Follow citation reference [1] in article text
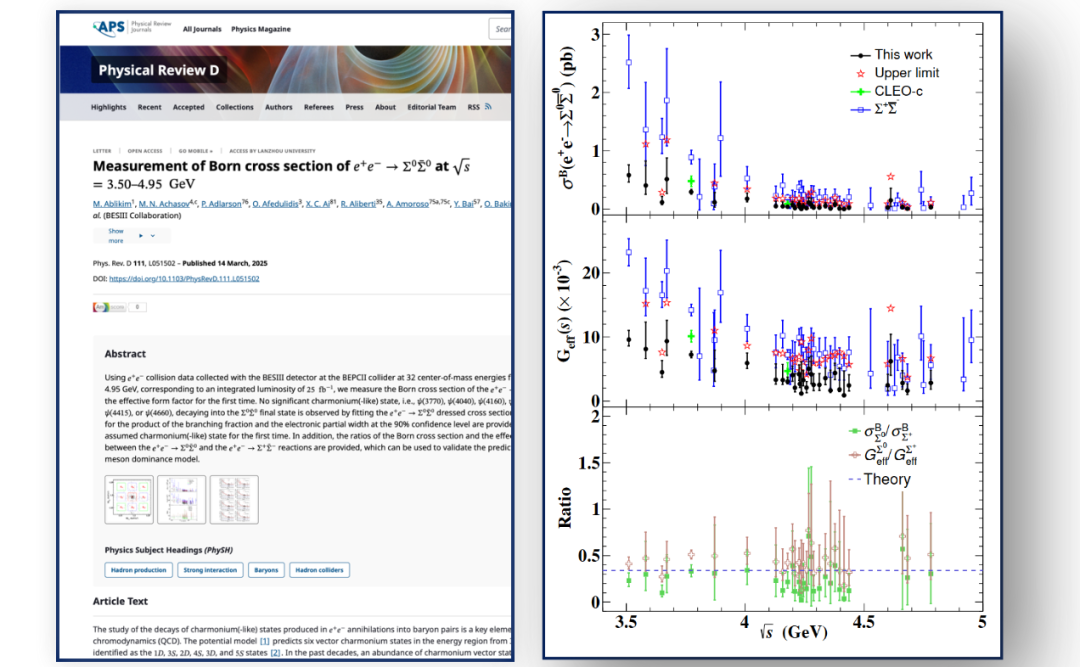This screenshot has height=667, width=1080. 265,640
